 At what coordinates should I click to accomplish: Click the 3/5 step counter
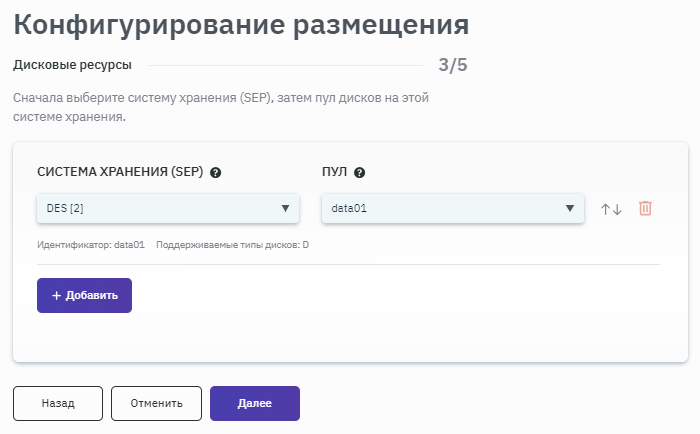pos(453,66)
